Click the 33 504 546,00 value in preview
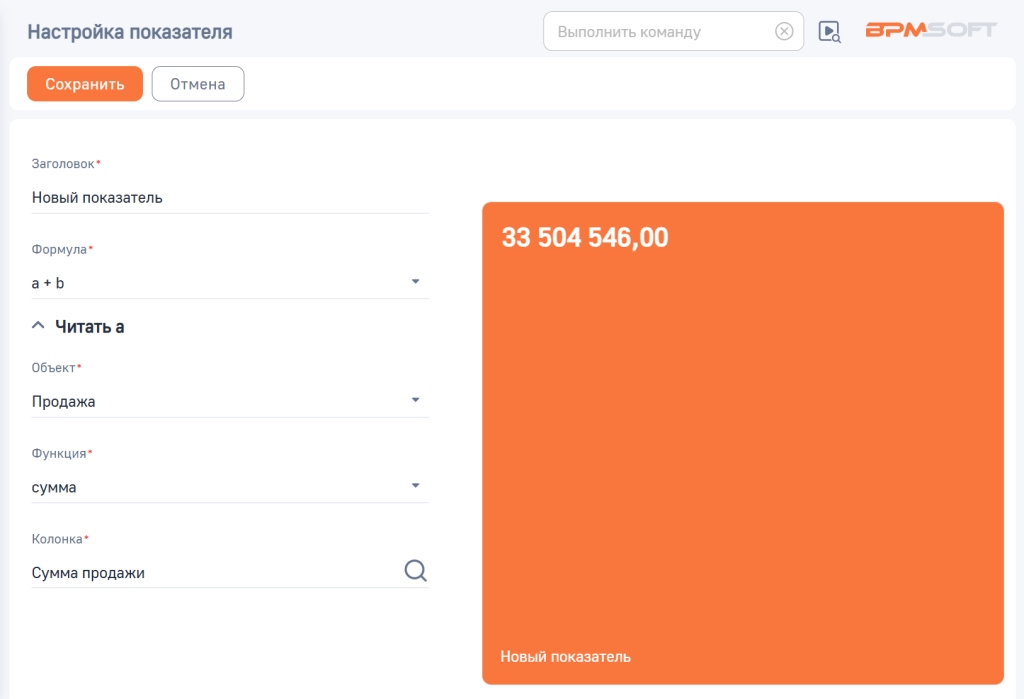Image resolution: width=1024 pixels, height=699 pixels. click(x=584, y=238)
